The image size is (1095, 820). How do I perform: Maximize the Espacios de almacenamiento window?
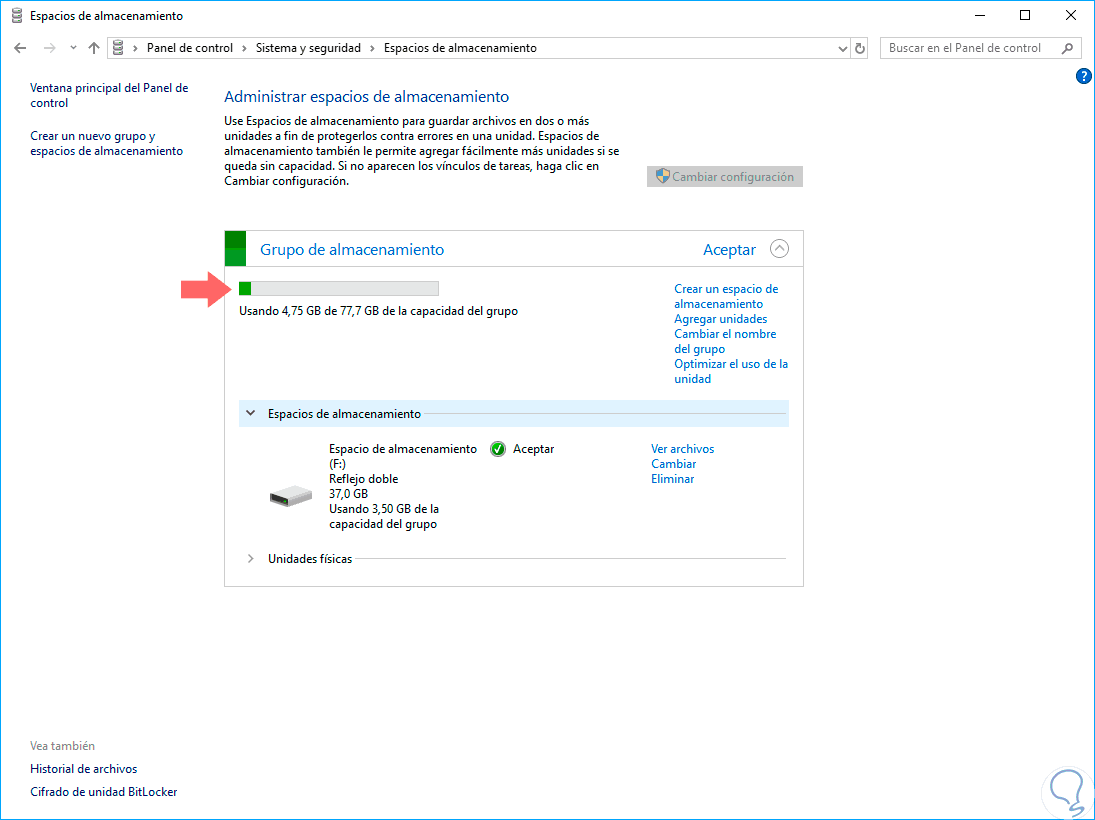click(x=1024, y=15)
